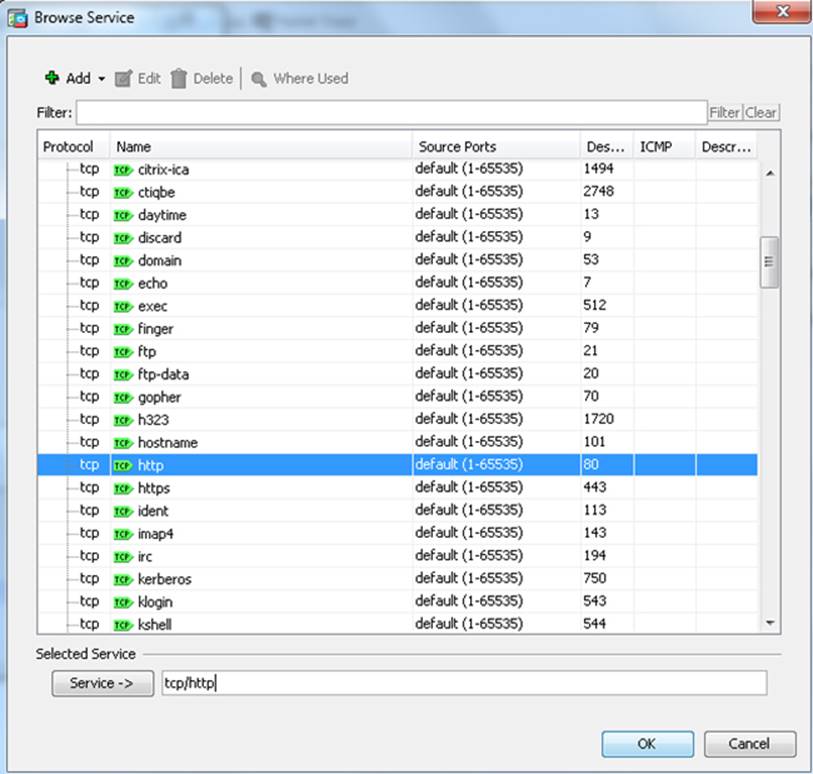
Task: Click the green plus Add icon
Action: [x=52, y=78]
